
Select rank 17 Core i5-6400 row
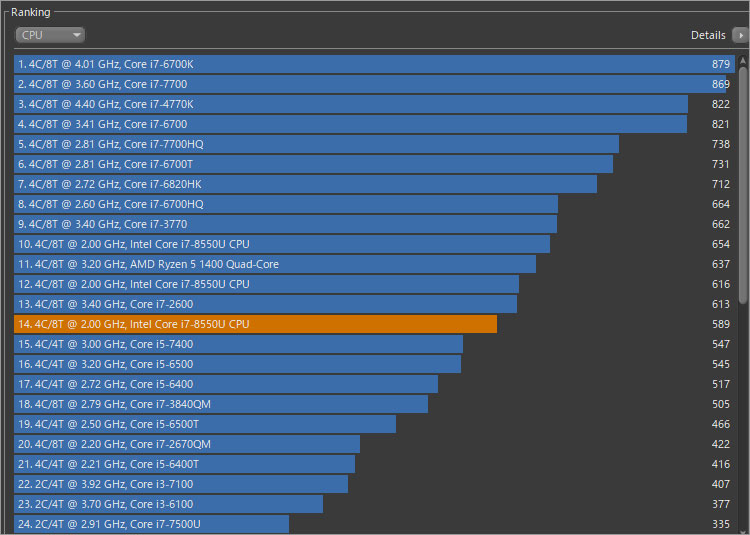[x=374, y=384]
